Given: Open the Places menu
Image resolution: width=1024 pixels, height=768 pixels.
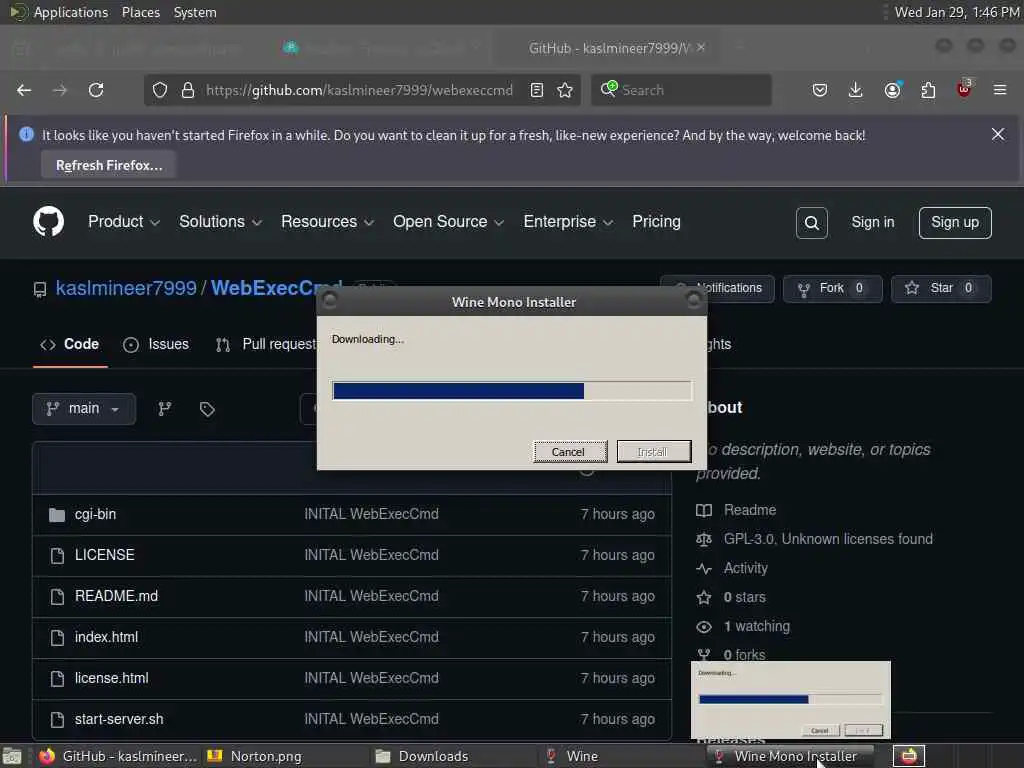Looking at the screenshot, I should pyautogui.click(x=141, y=12).
